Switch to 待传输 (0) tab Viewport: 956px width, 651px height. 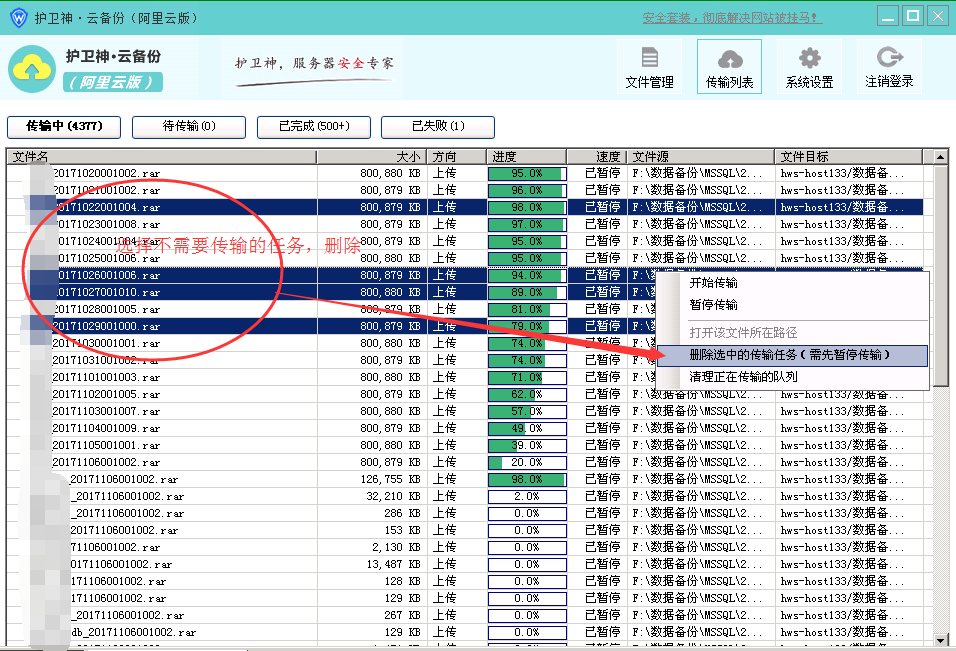(x=189, y=127)
